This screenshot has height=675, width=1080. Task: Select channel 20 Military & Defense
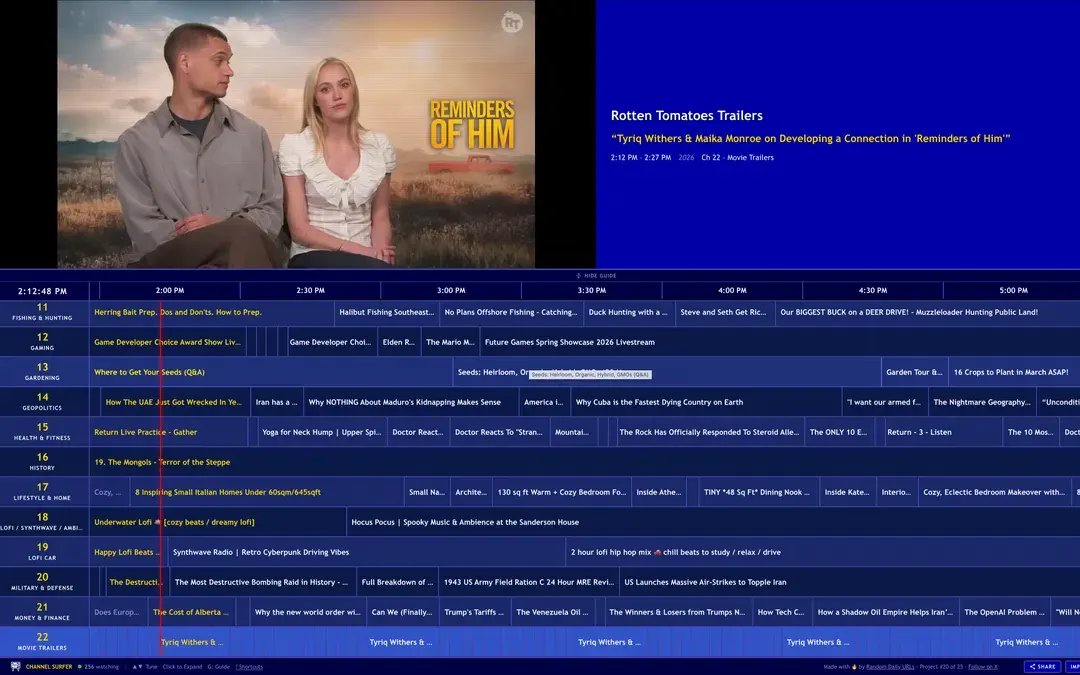43,581
